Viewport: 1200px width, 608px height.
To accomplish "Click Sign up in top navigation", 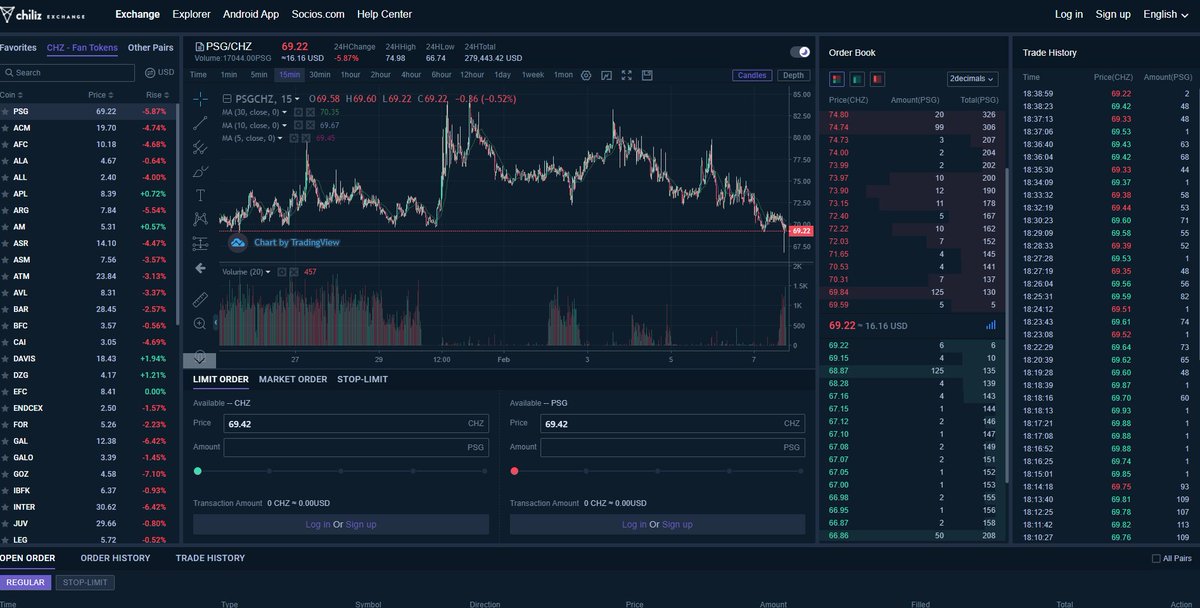I will (1113, 14).
